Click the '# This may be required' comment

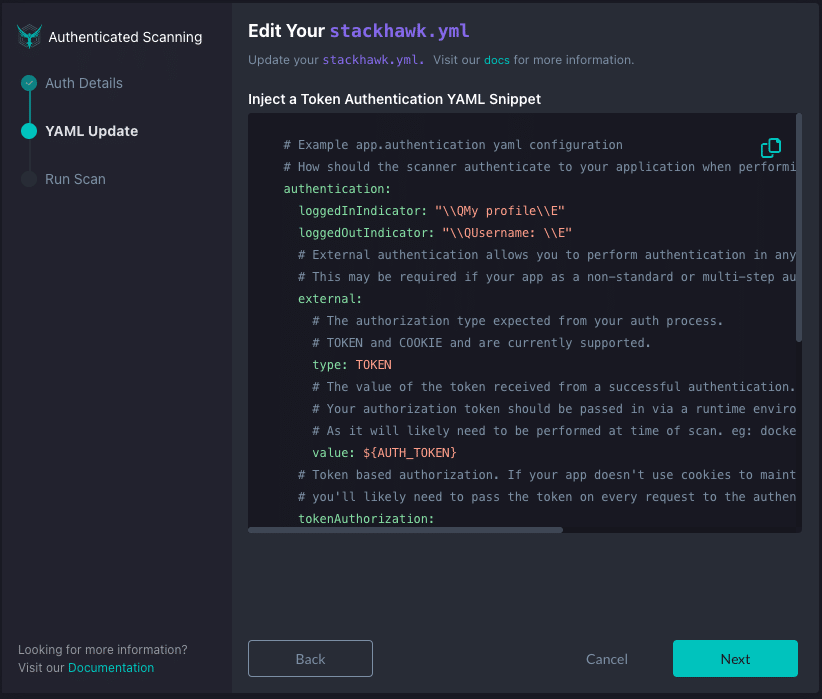point(547,277)
